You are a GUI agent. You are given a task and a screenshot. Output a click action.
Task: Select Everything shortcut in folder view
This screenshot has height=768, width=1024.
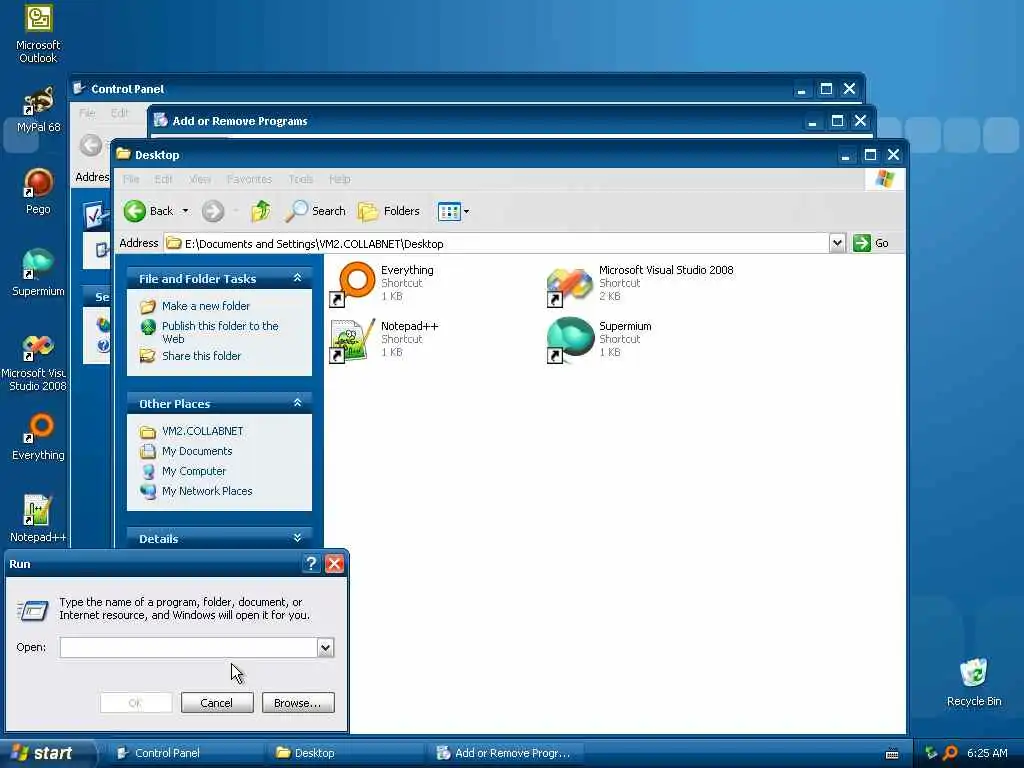(383, 283)
